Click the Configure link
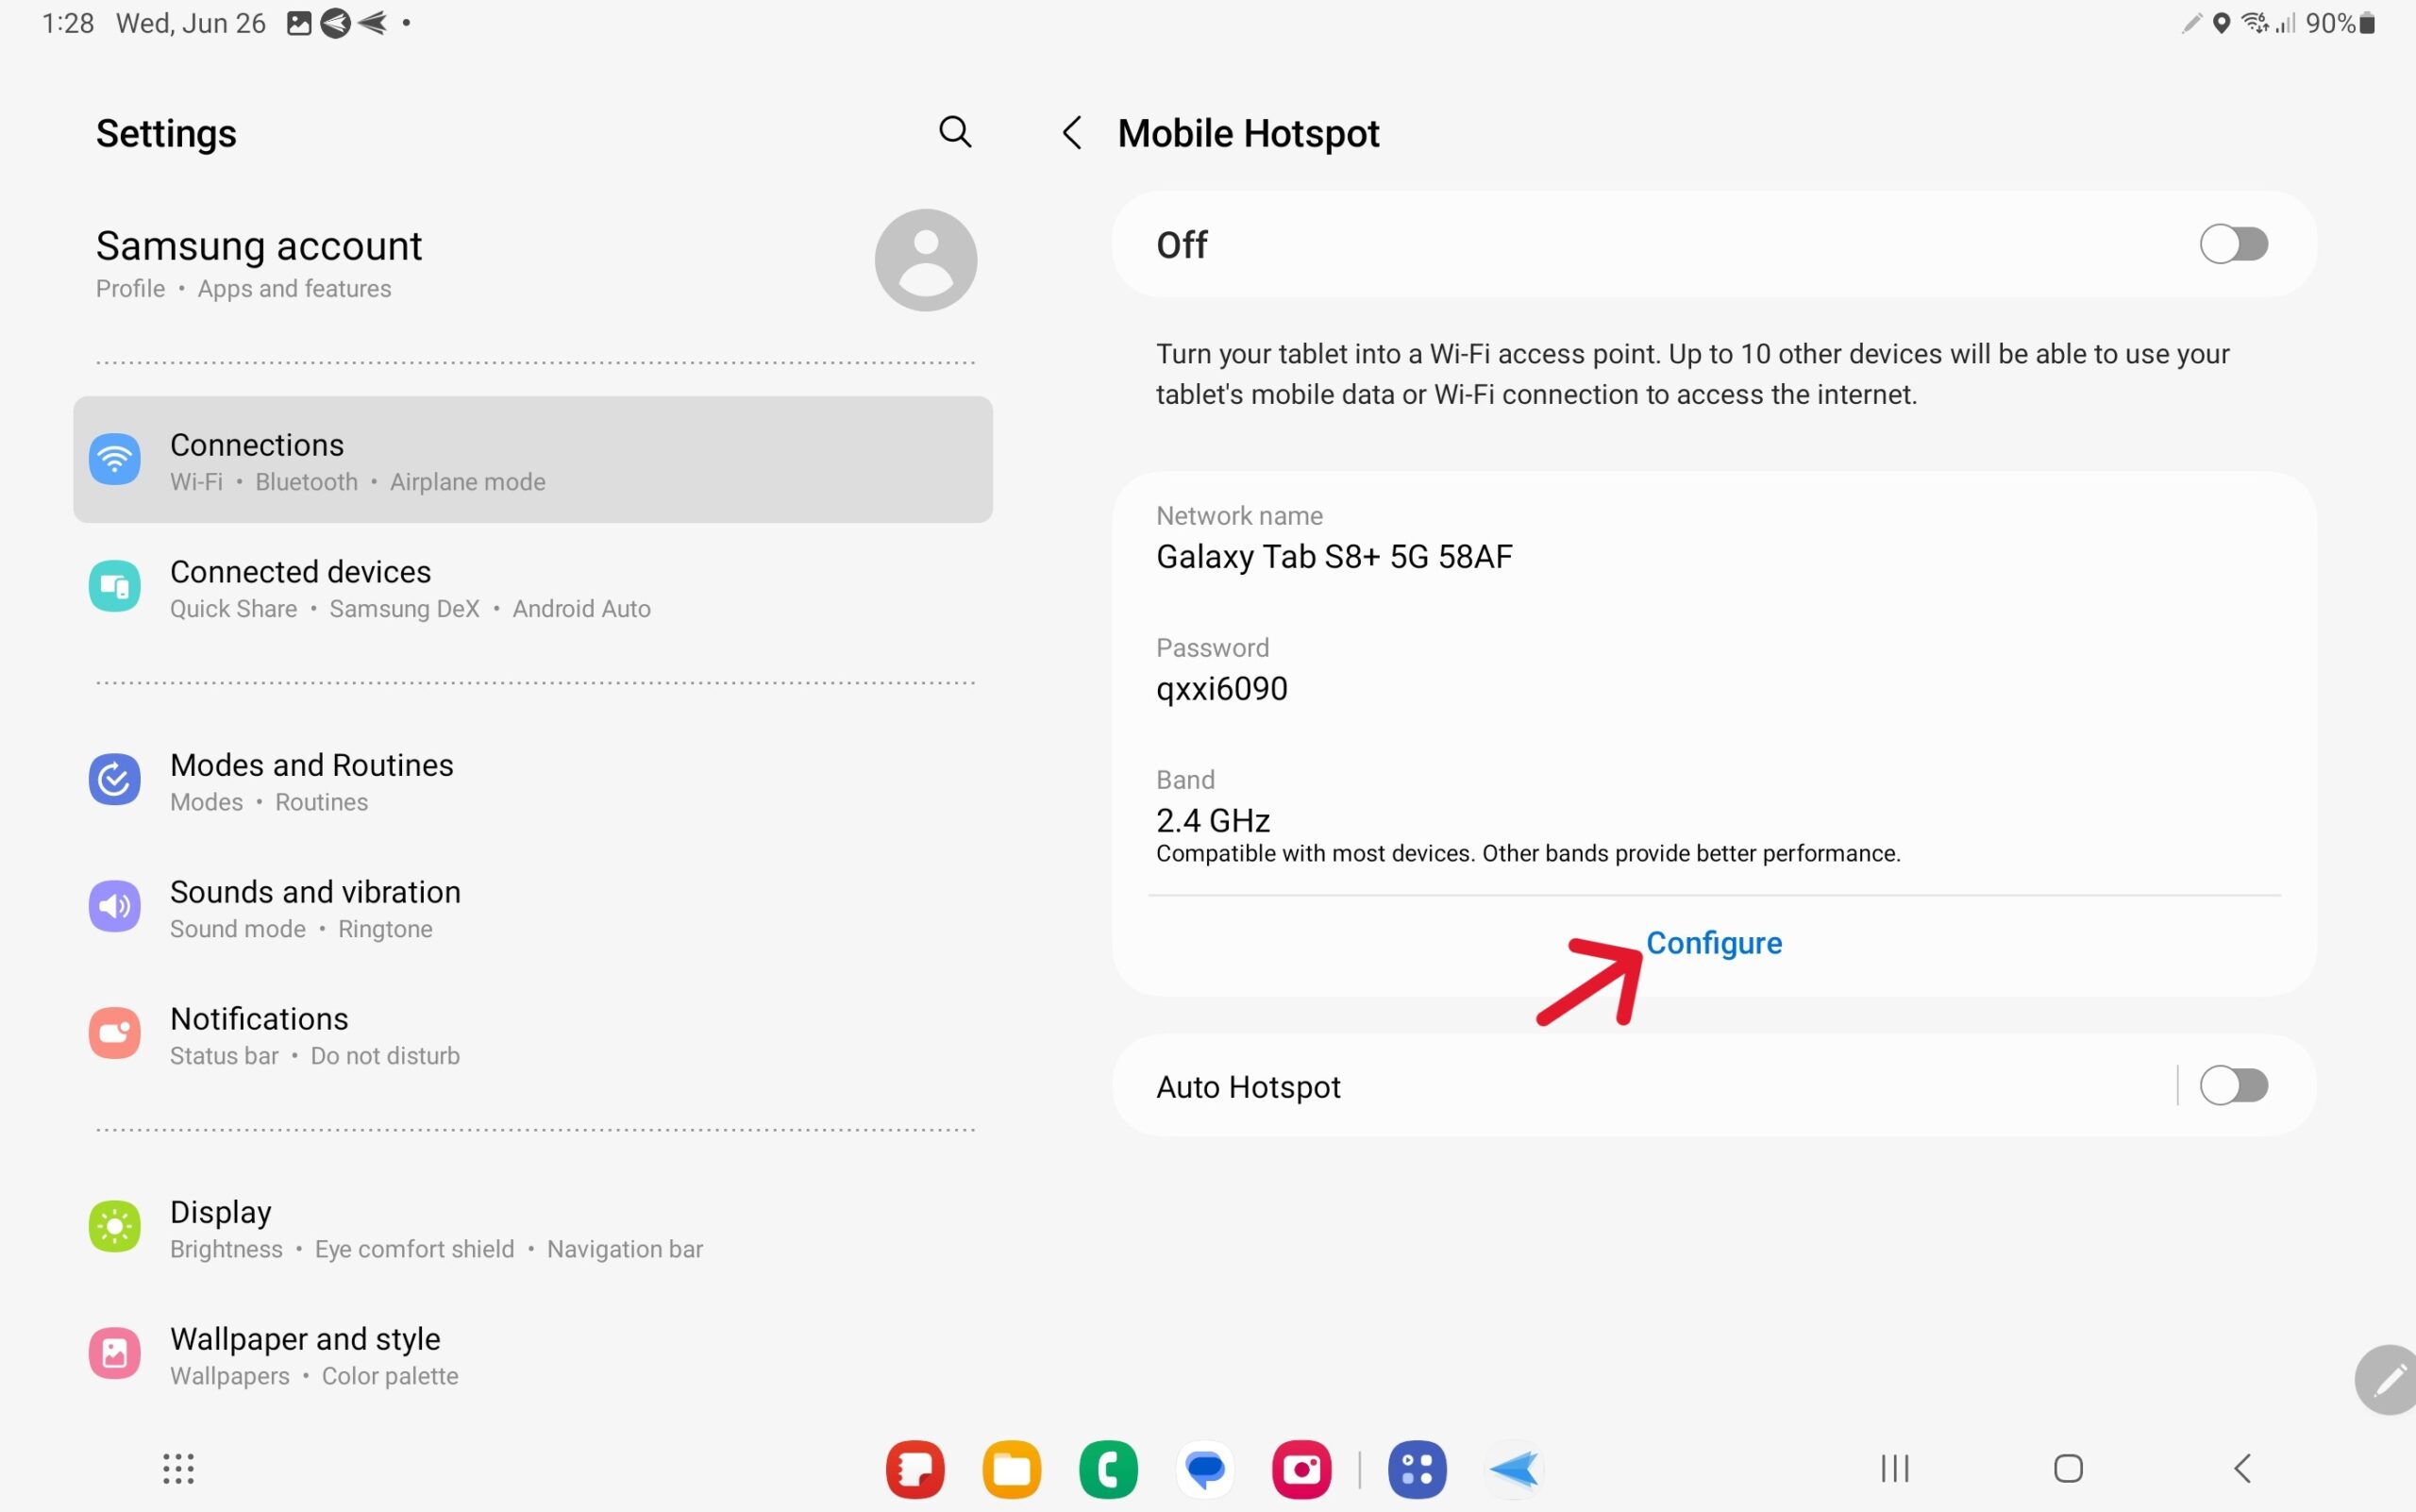Screen dimensions: 2416x1512 point(1713,943)
